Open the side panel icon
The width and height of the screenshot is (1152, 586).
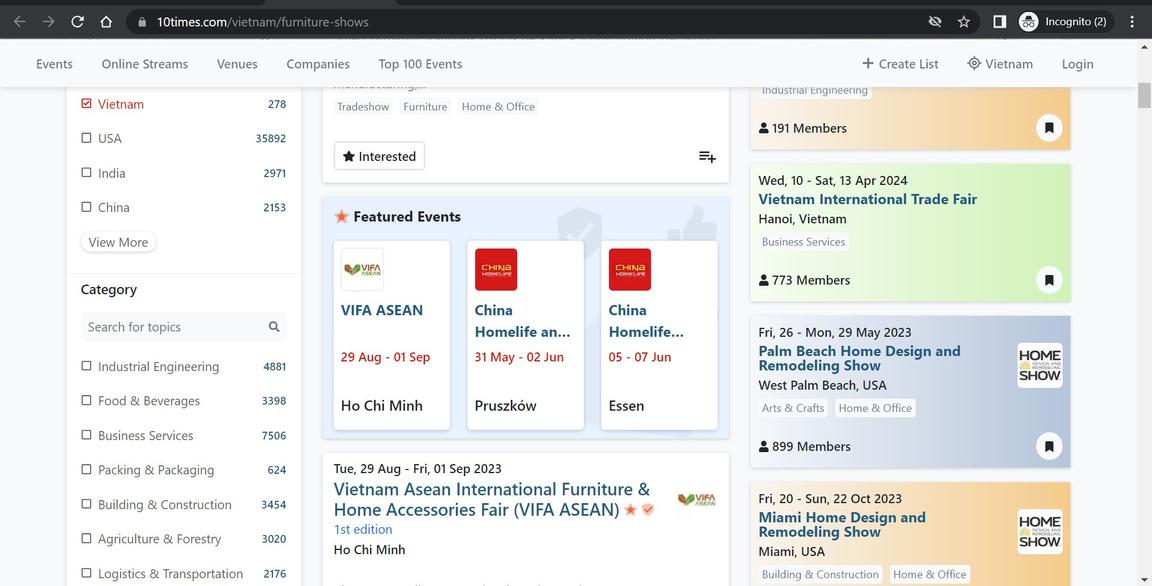click(999, 22)
